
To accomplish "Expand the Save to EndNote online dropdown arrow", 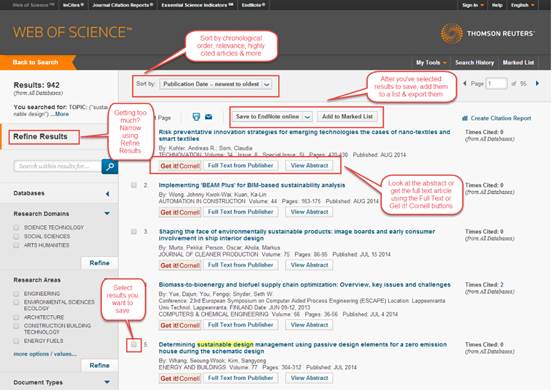I will 307,117.
